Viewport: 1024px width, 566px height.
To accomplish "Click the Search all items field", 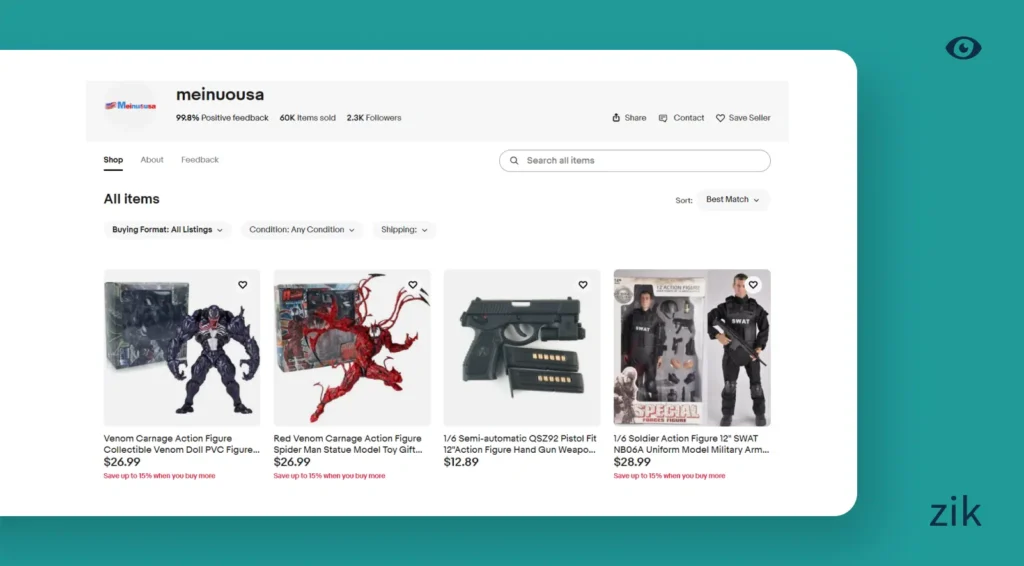I will point(640,160).
